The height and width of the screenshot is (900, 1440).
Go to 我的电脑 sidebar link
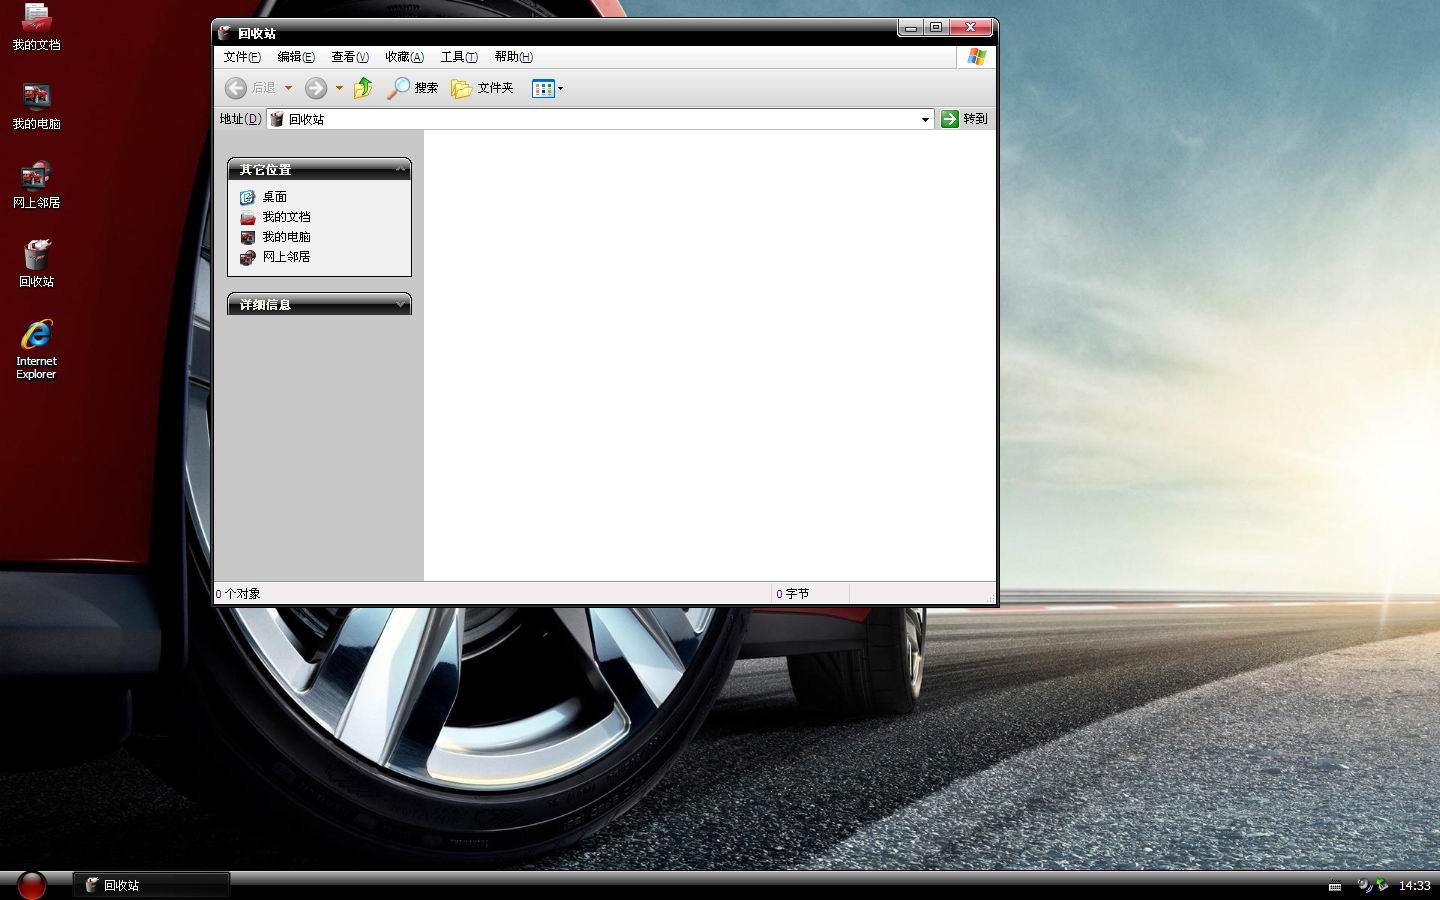pos(275,237)
